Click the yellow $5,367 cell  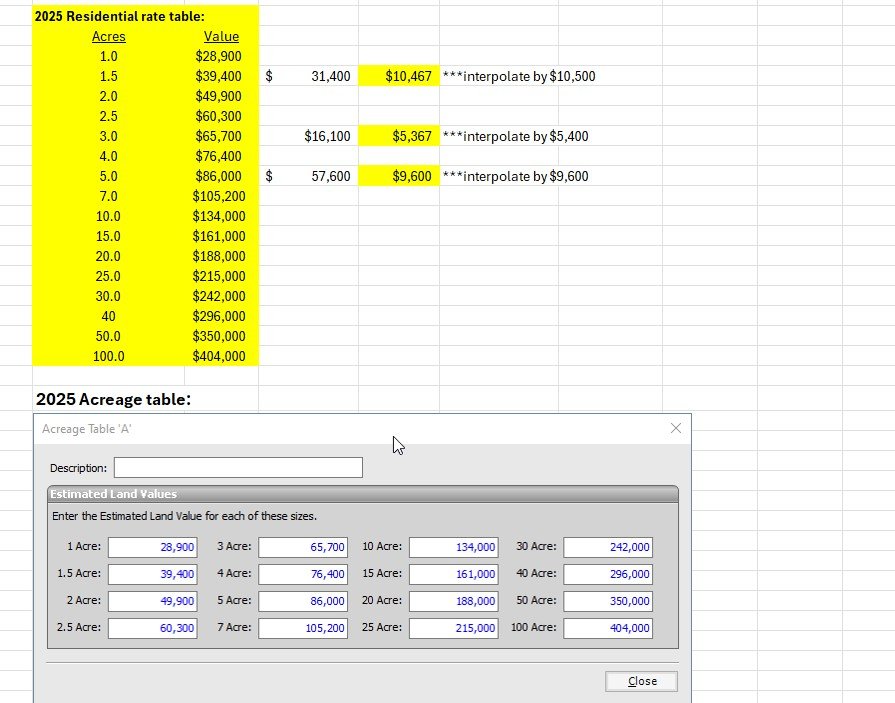coord(399,136)
